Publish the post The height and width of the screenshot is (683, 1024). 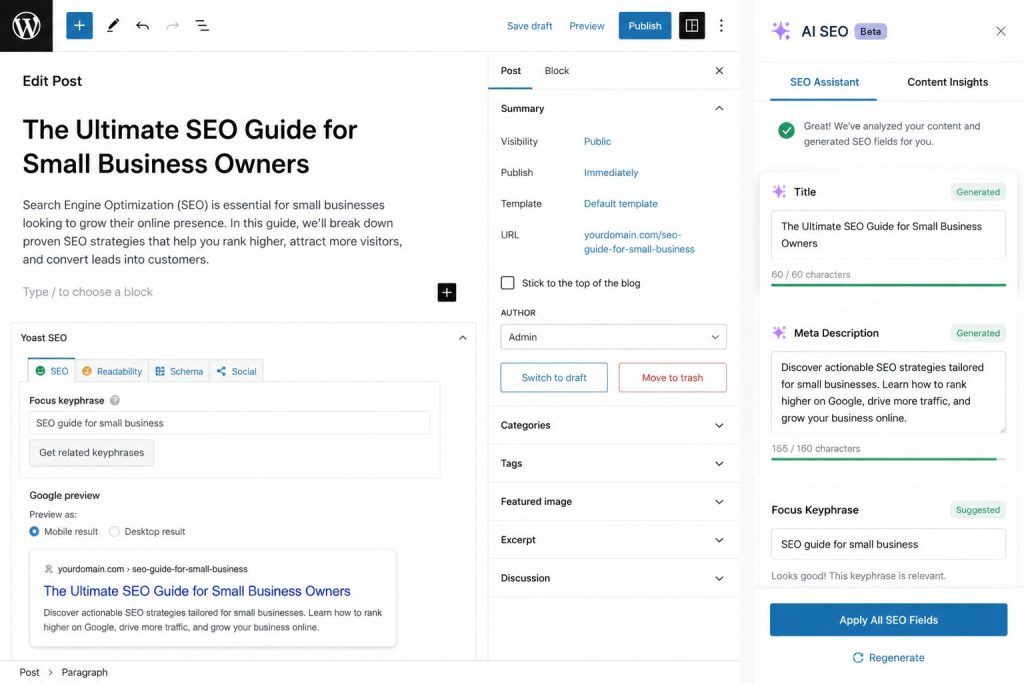(645, 25)
